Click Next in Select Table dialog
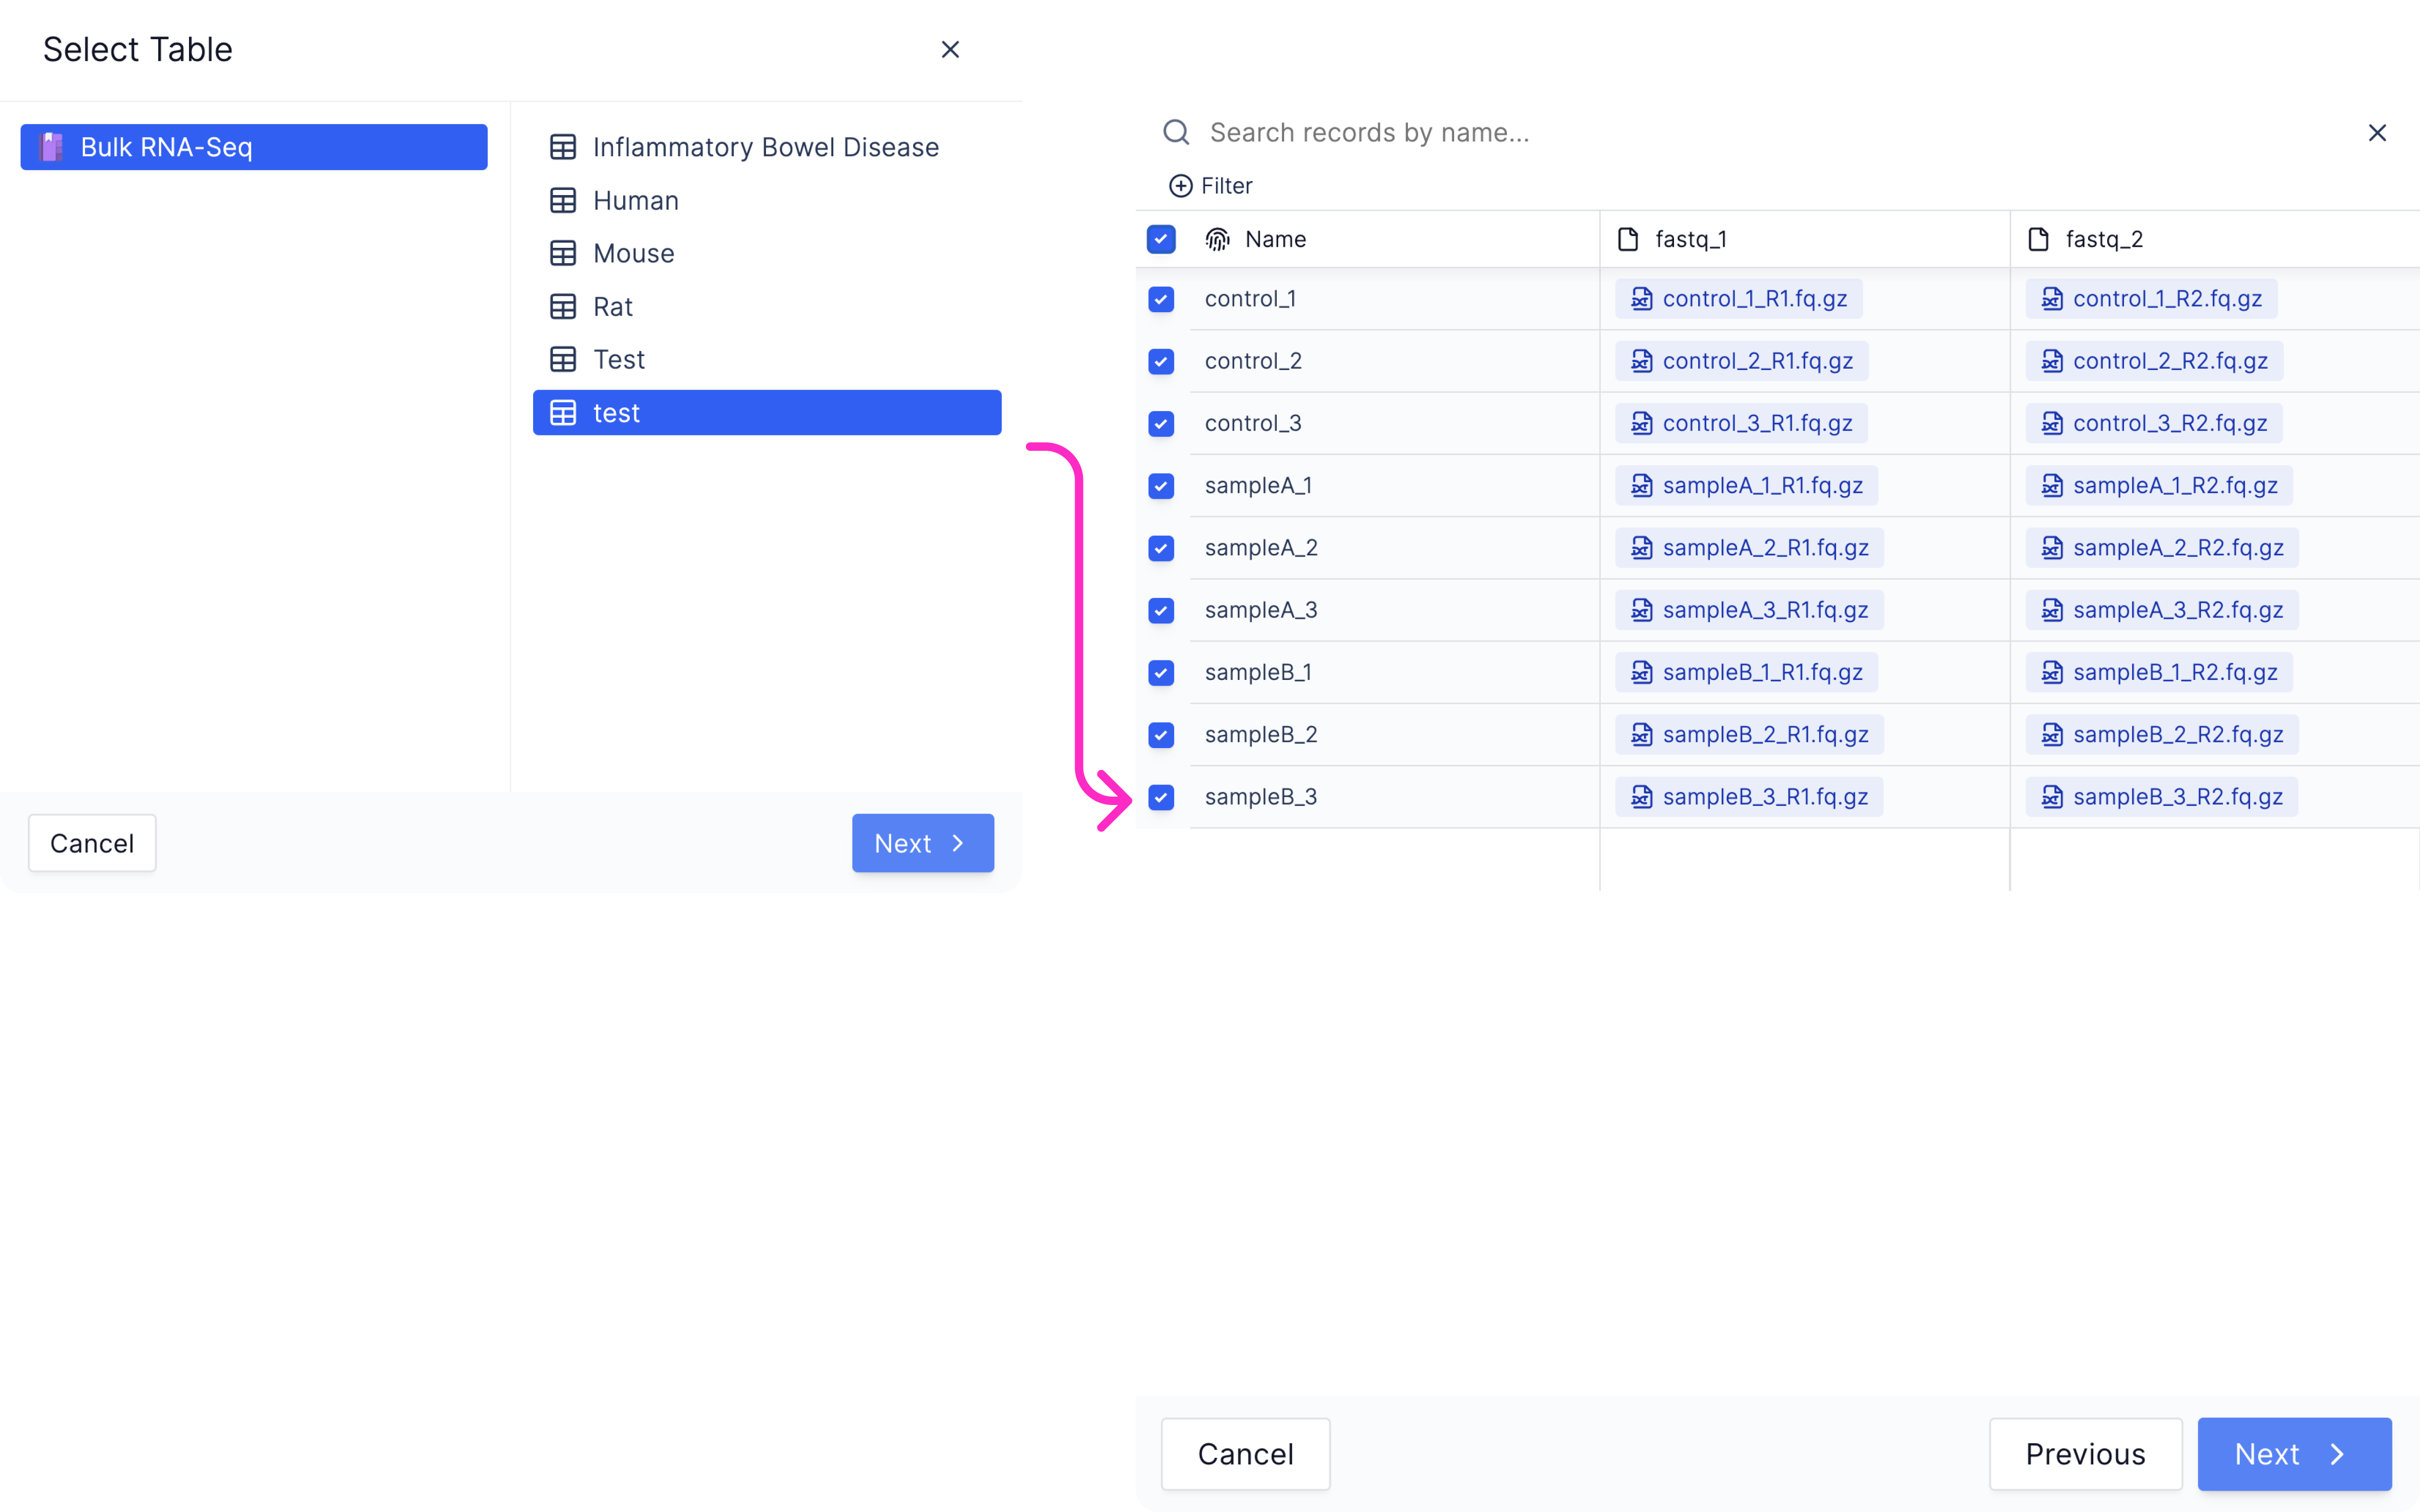 pyautogui.click(x=922, y=843)
